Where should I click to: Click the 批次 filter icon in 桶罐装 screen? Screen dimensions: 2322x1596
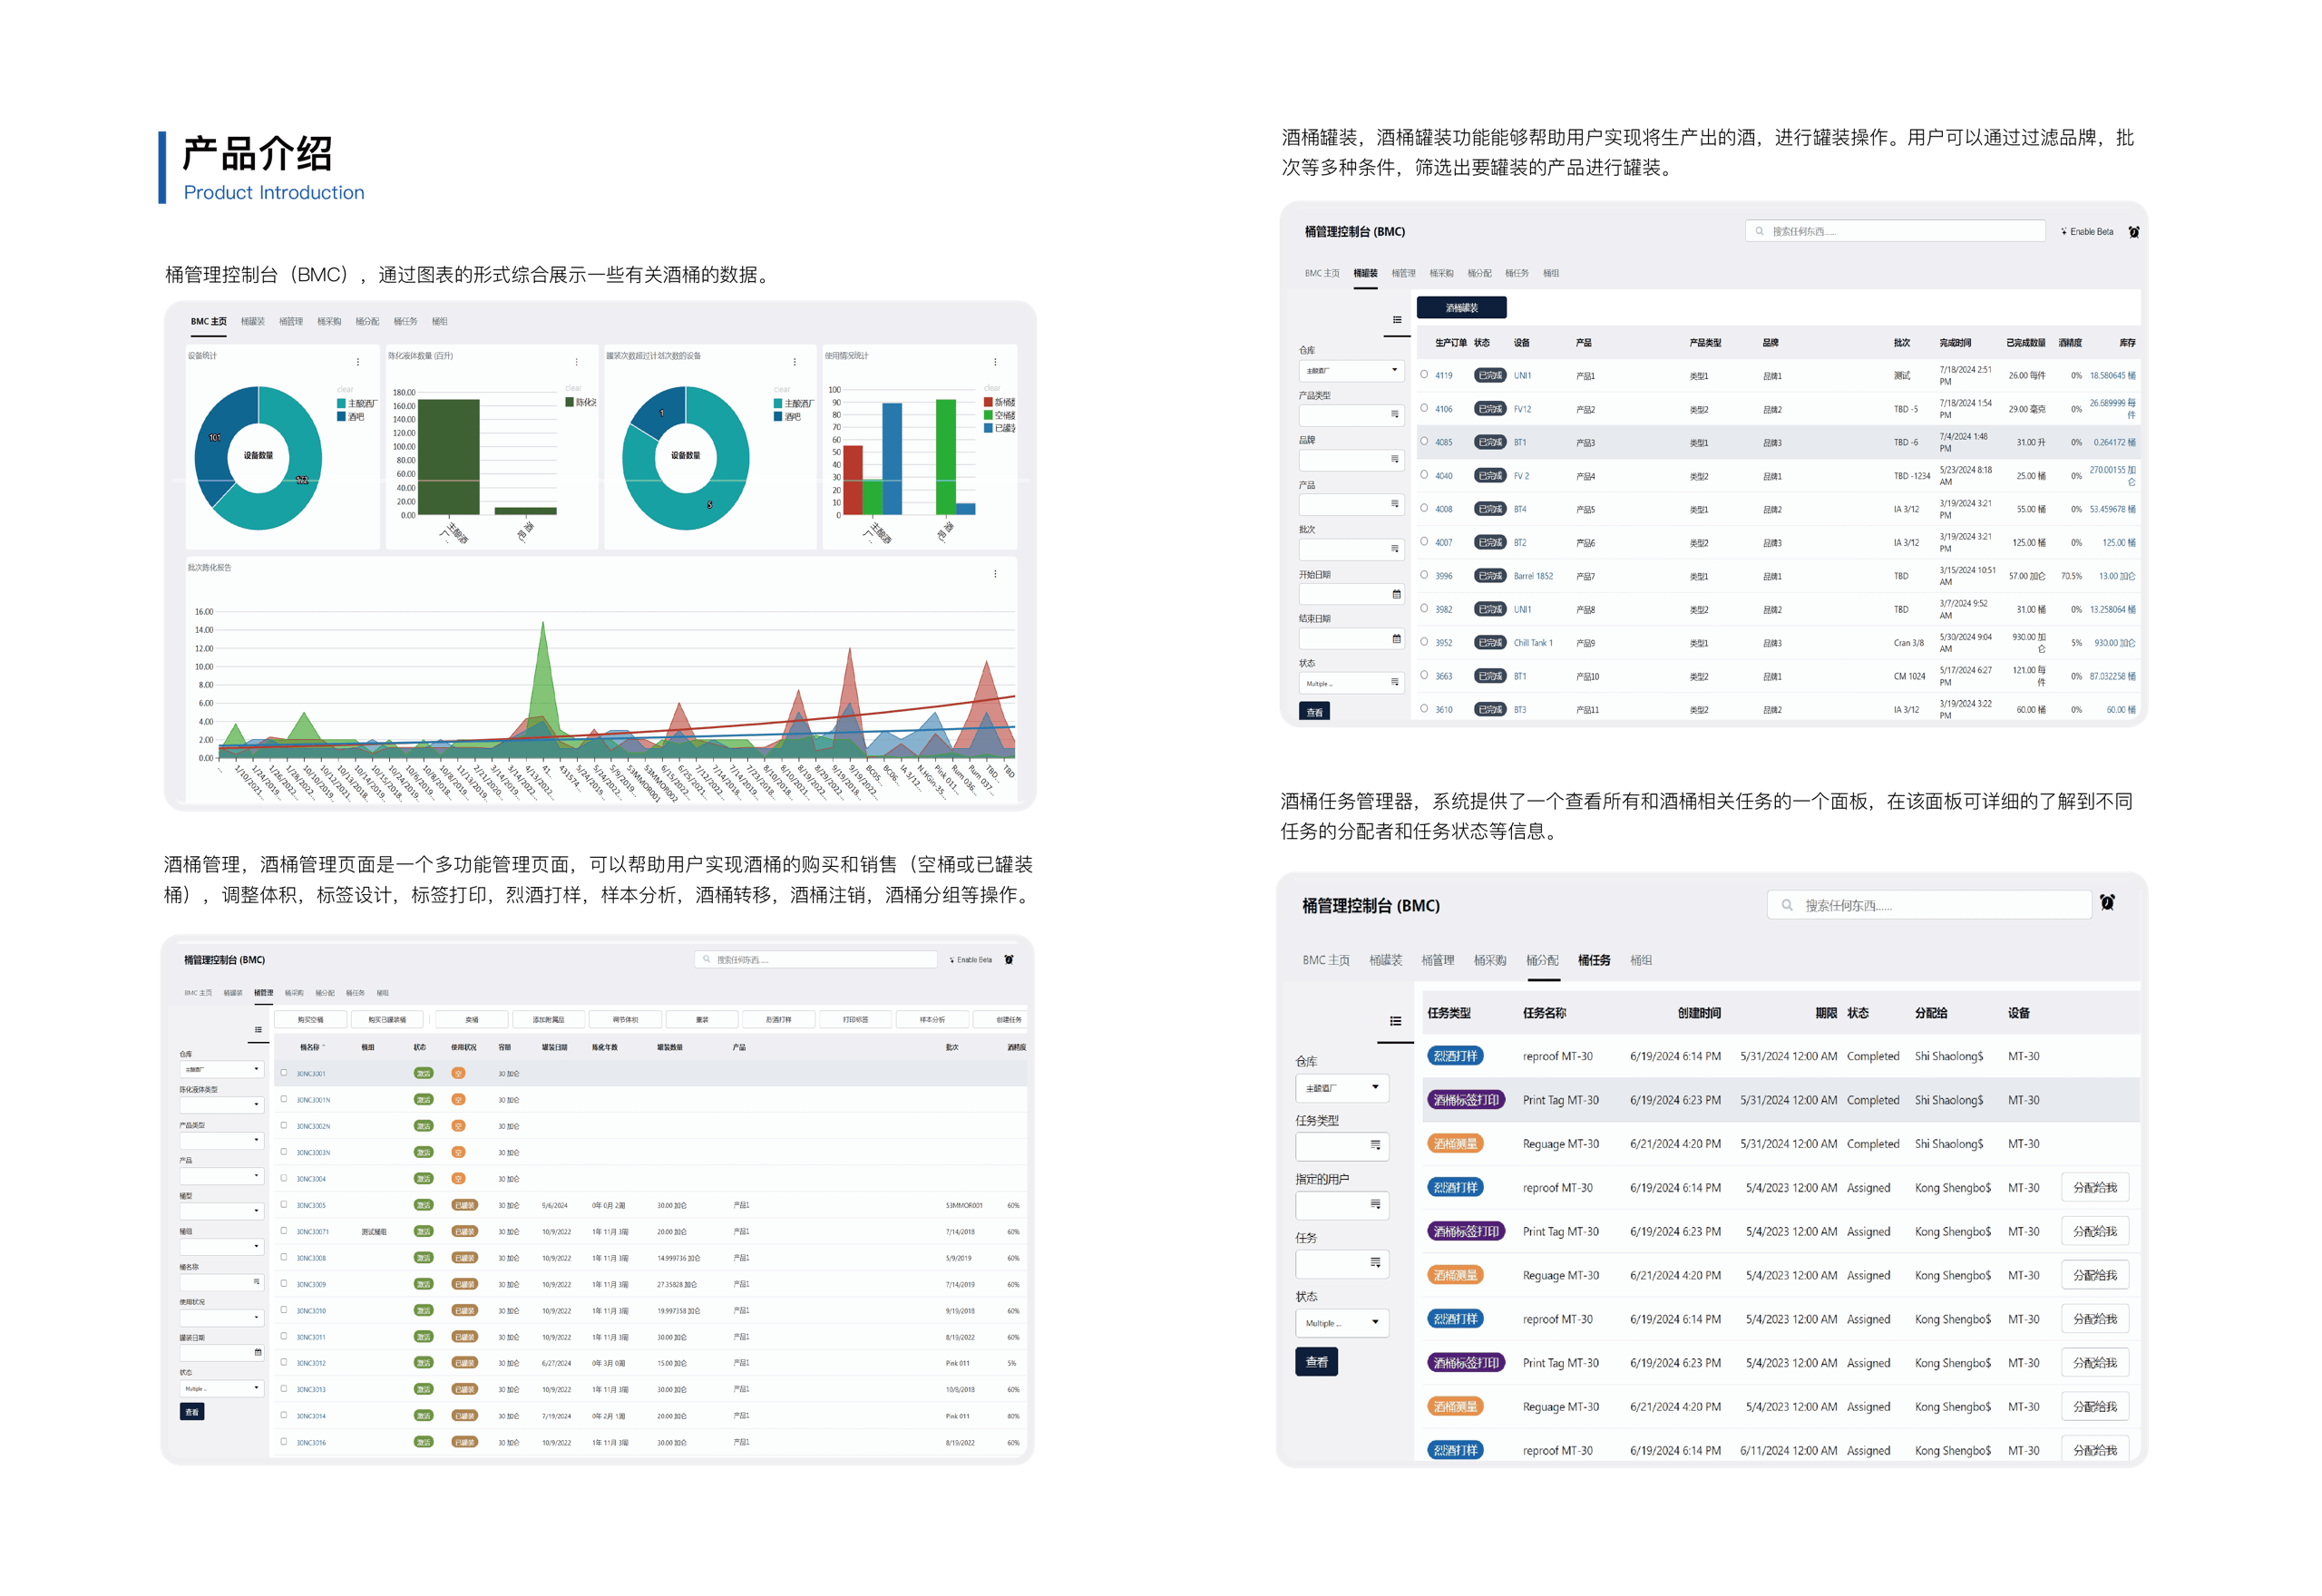(x=1395, y=549)
